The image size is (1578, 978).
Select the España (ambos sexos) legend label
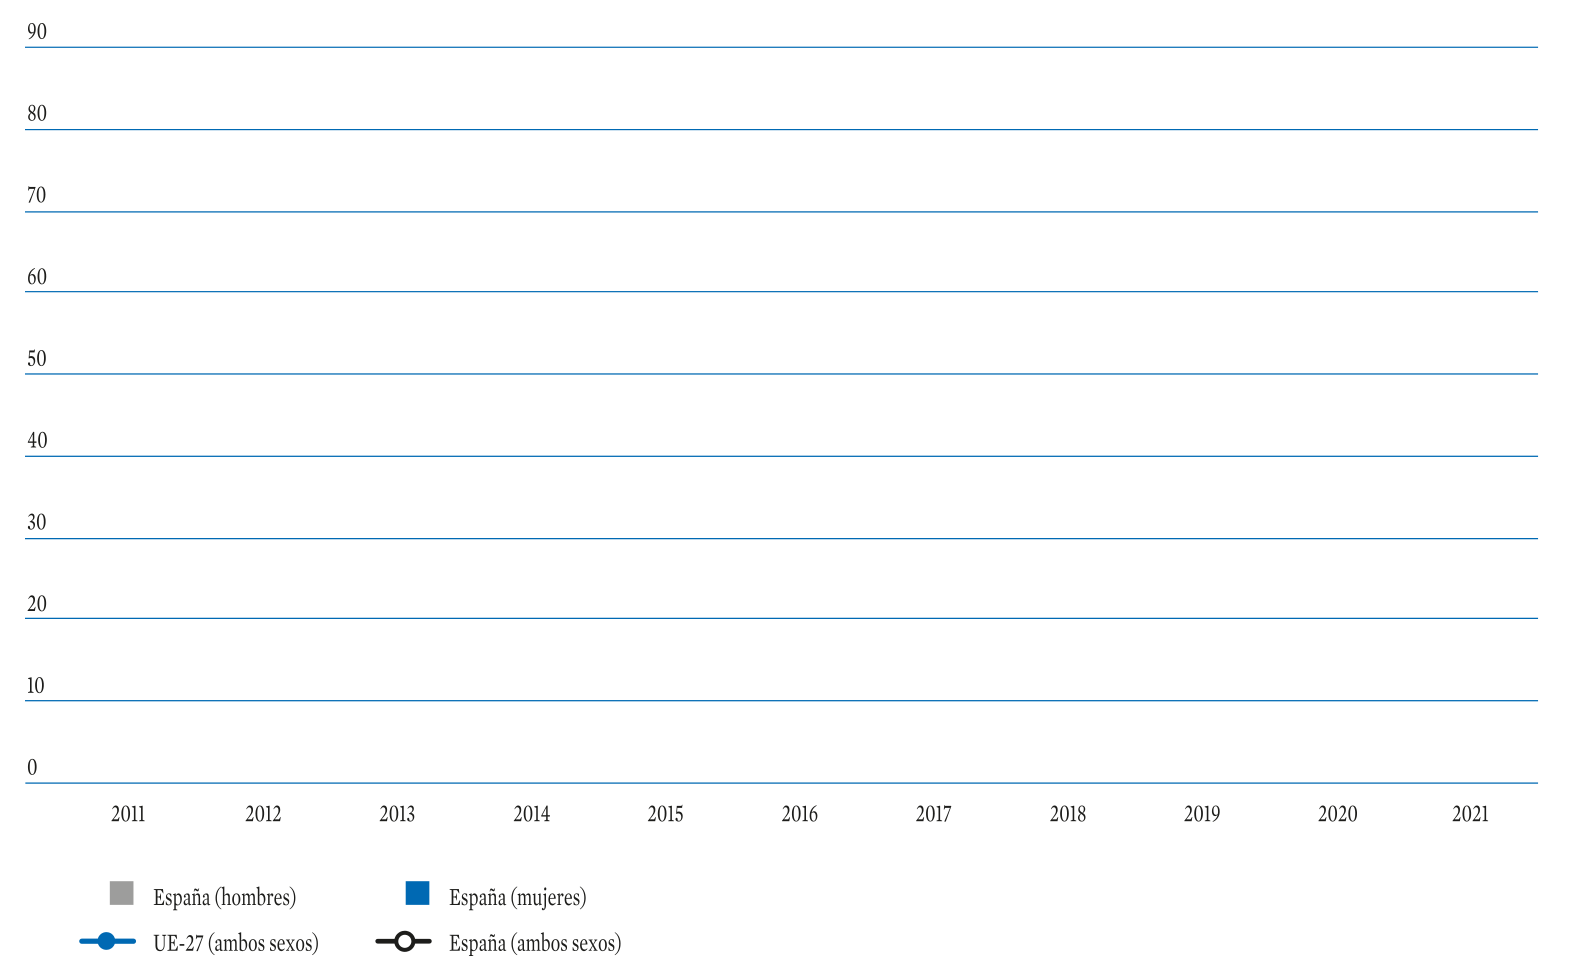[x=535, y=943]
